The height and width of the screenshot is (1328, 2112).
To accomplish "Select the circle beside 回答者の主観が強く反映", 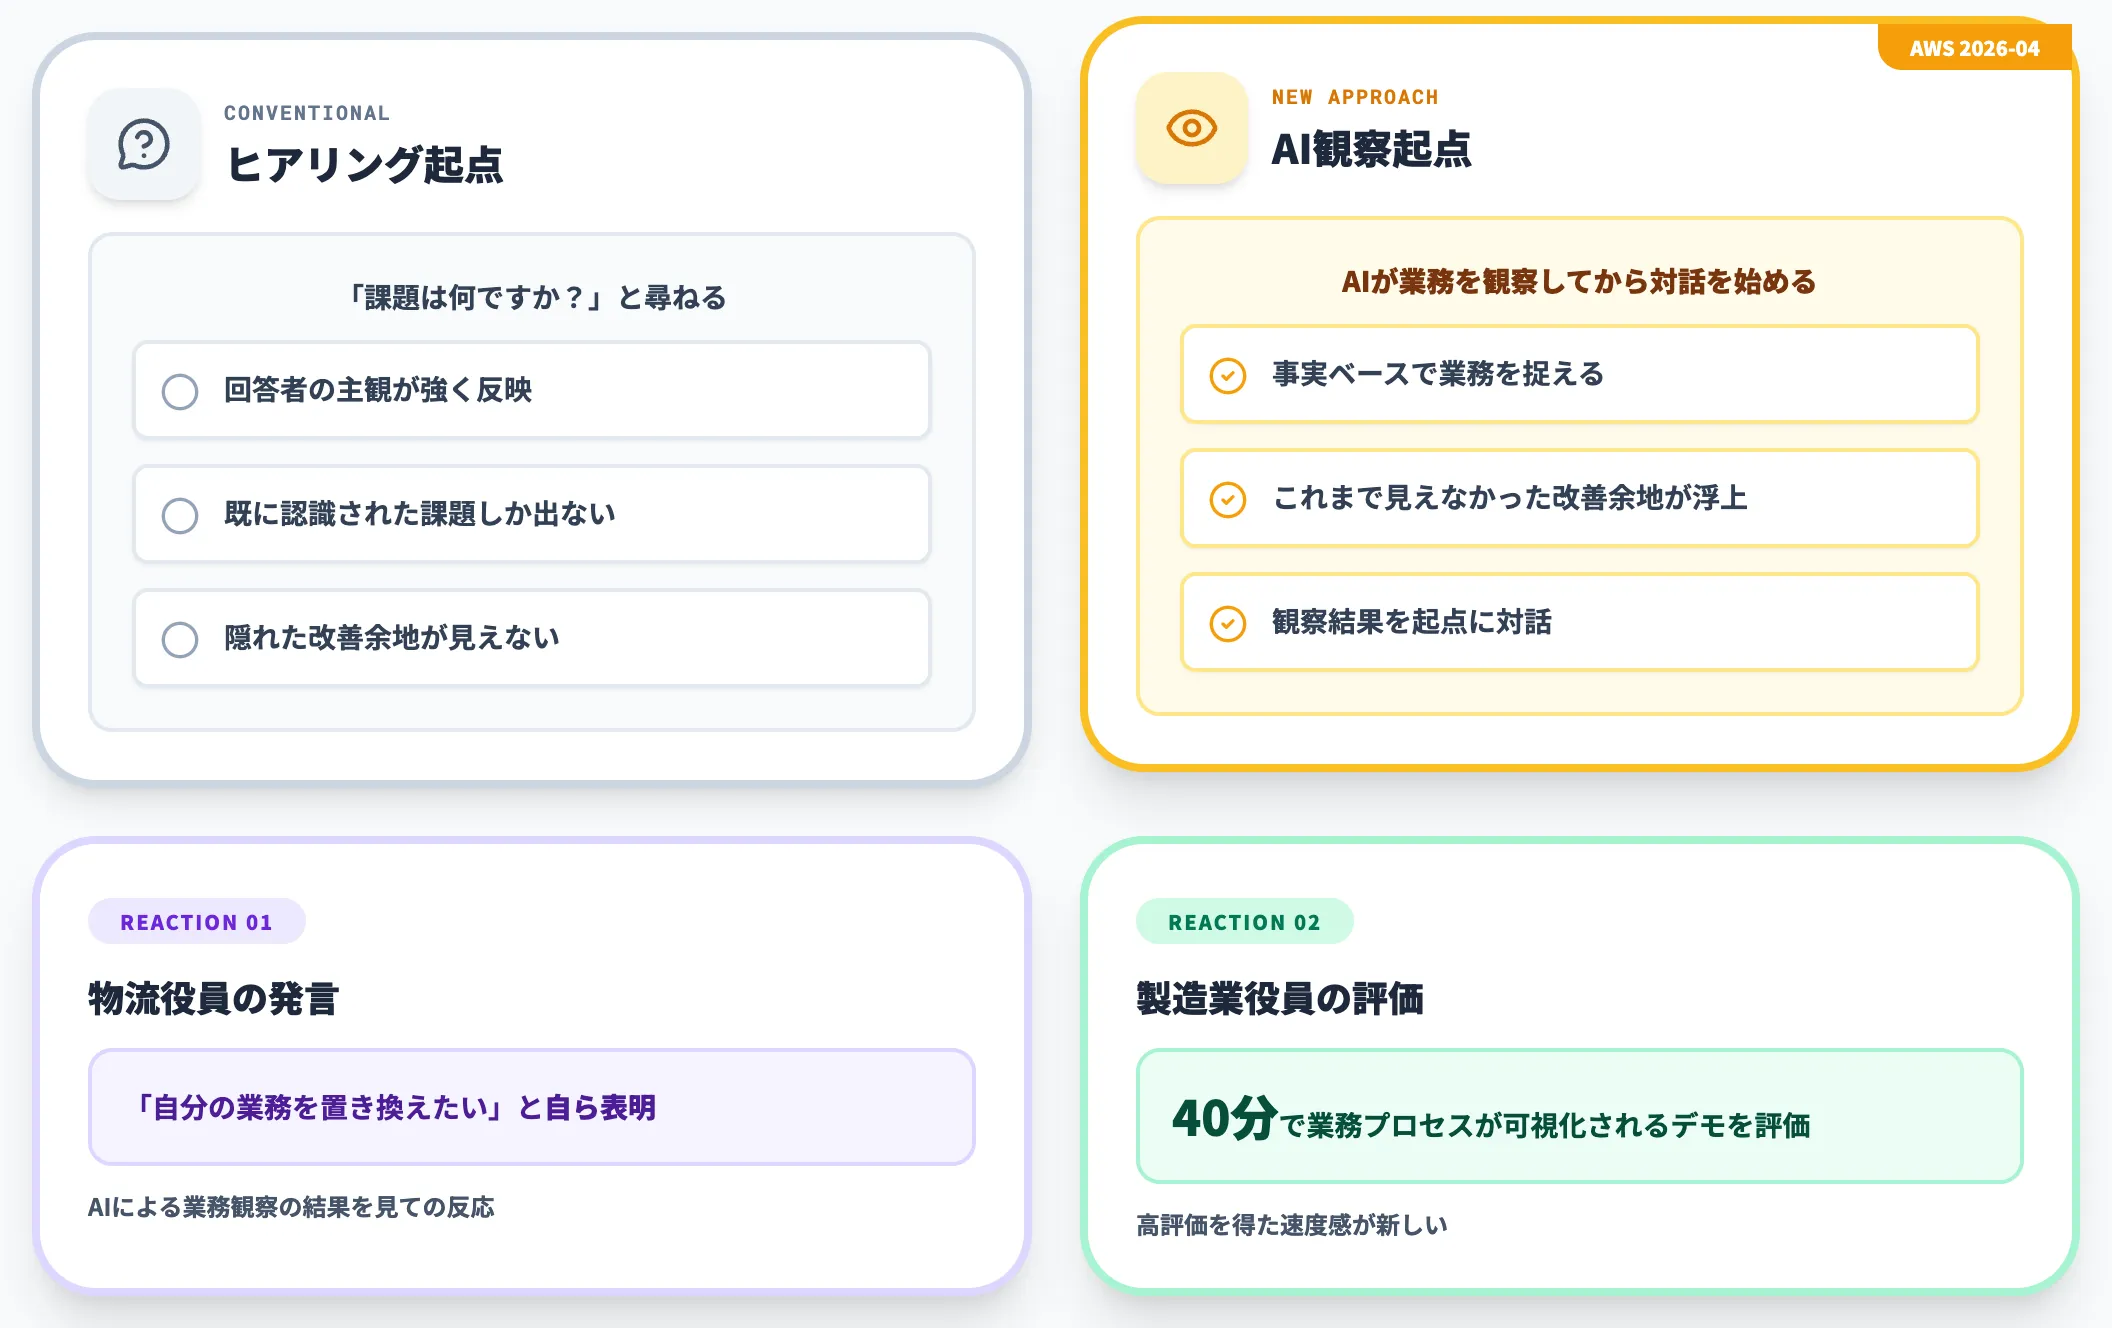I will pyautogui.click(x=180, y=391).
